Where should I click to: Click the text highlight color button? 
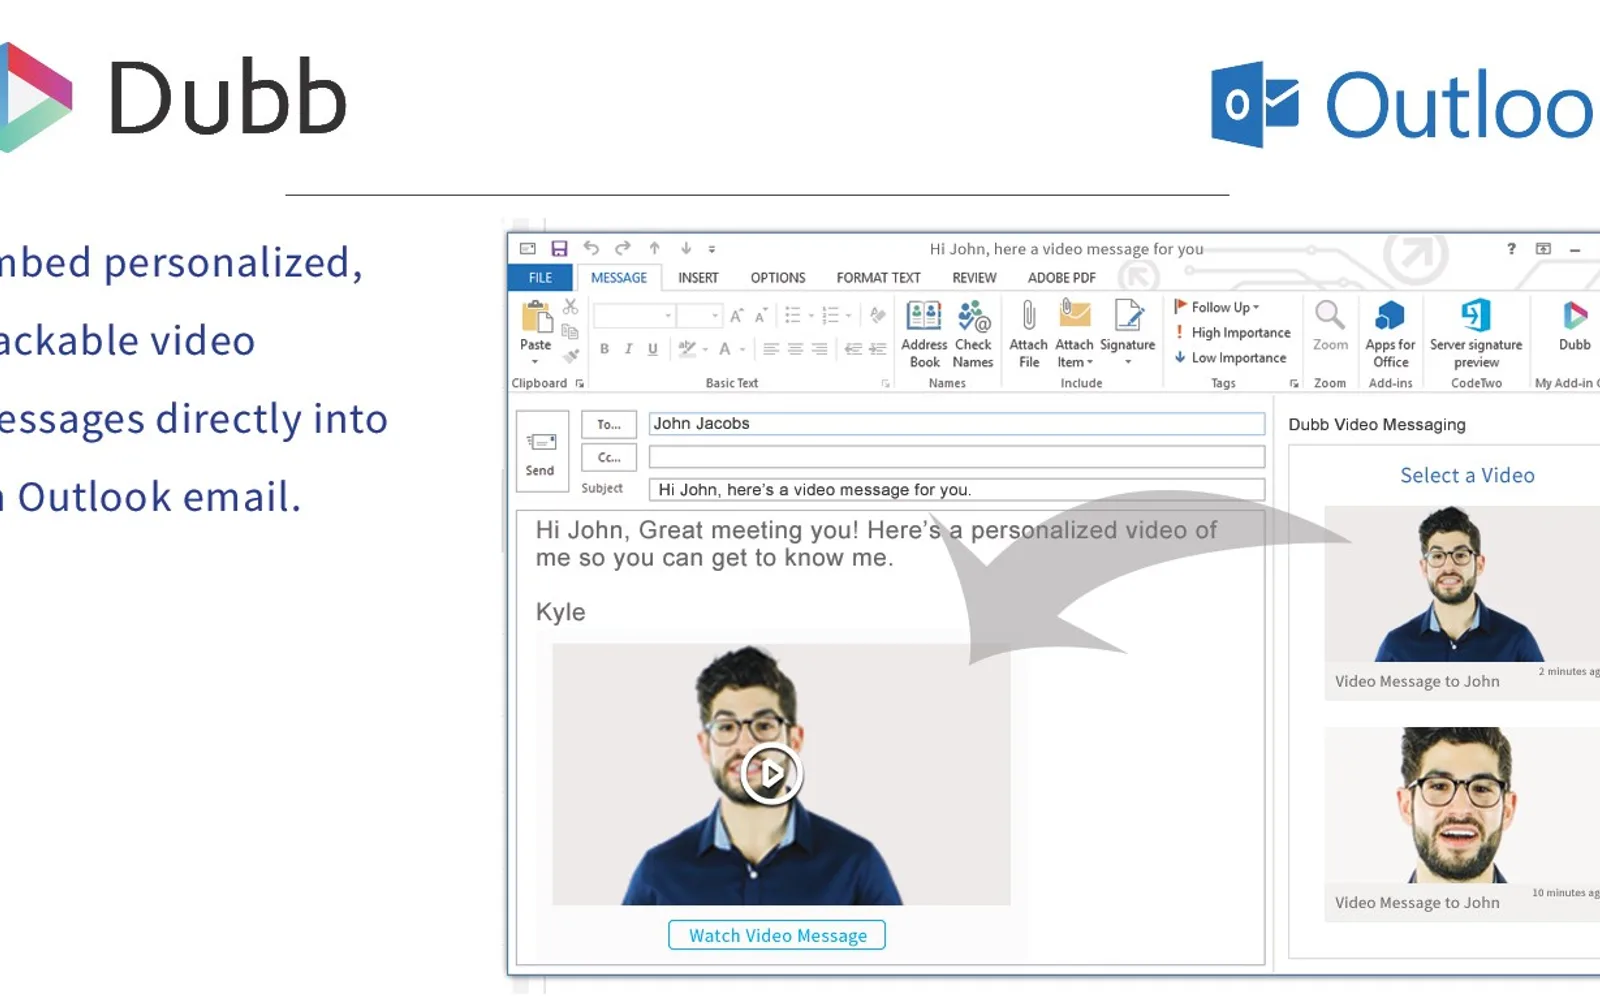point(687,349)
